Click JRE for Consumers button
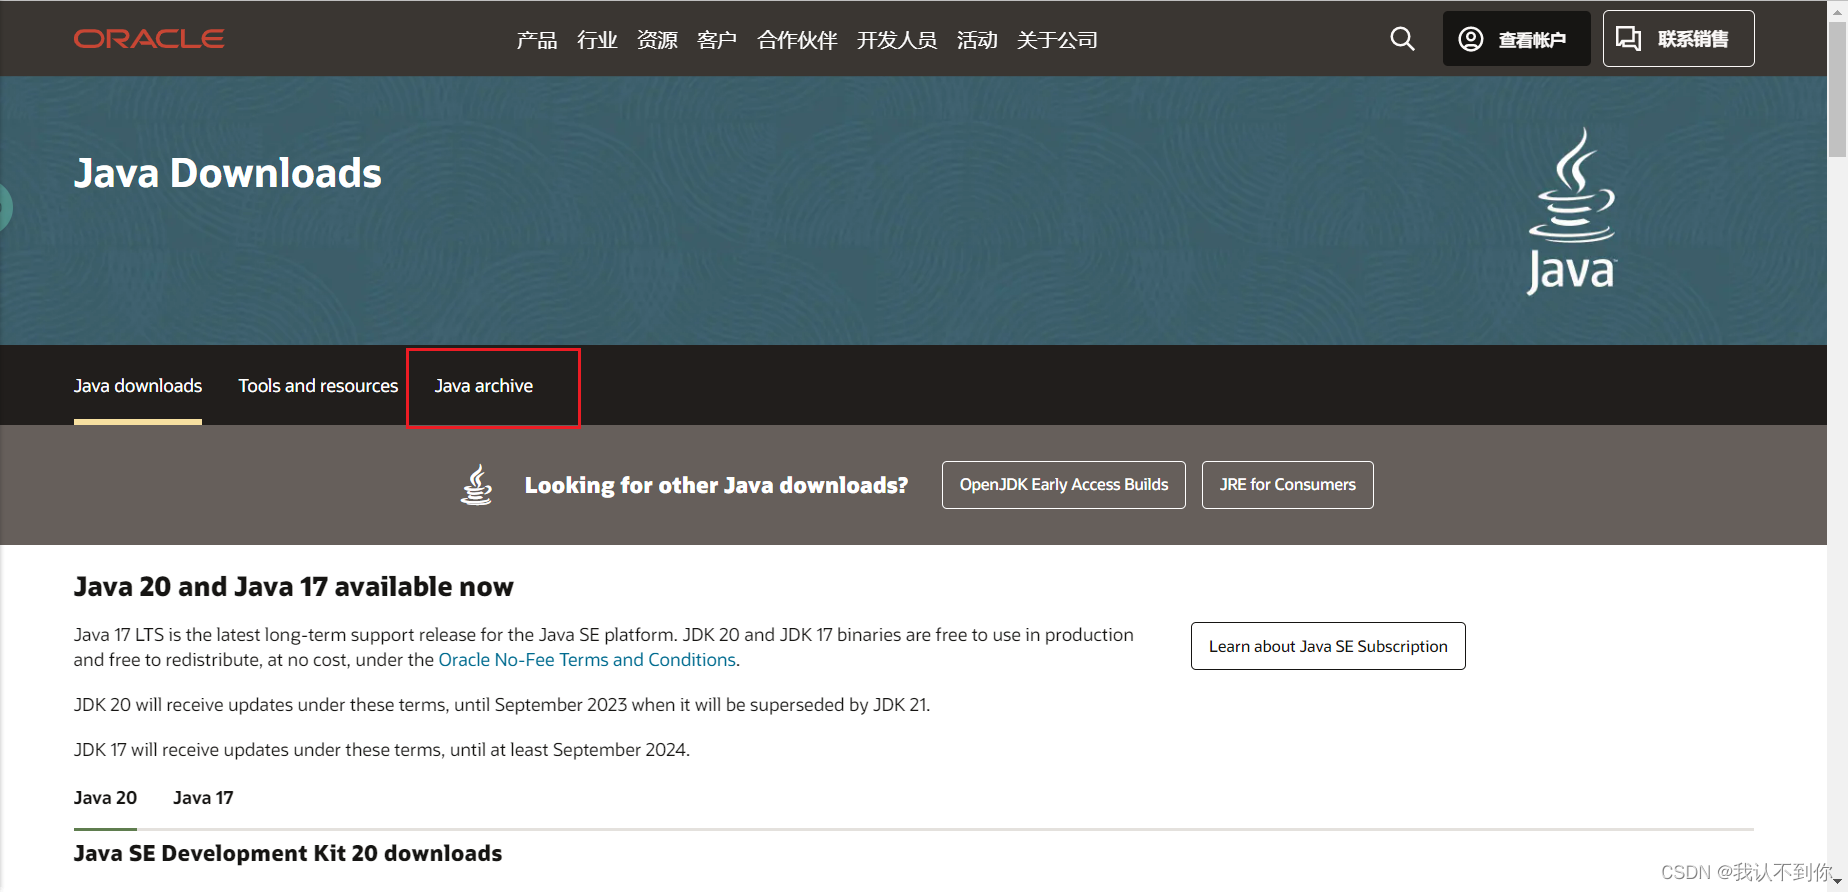The image size is (1848, 892). click(1288, 485)
